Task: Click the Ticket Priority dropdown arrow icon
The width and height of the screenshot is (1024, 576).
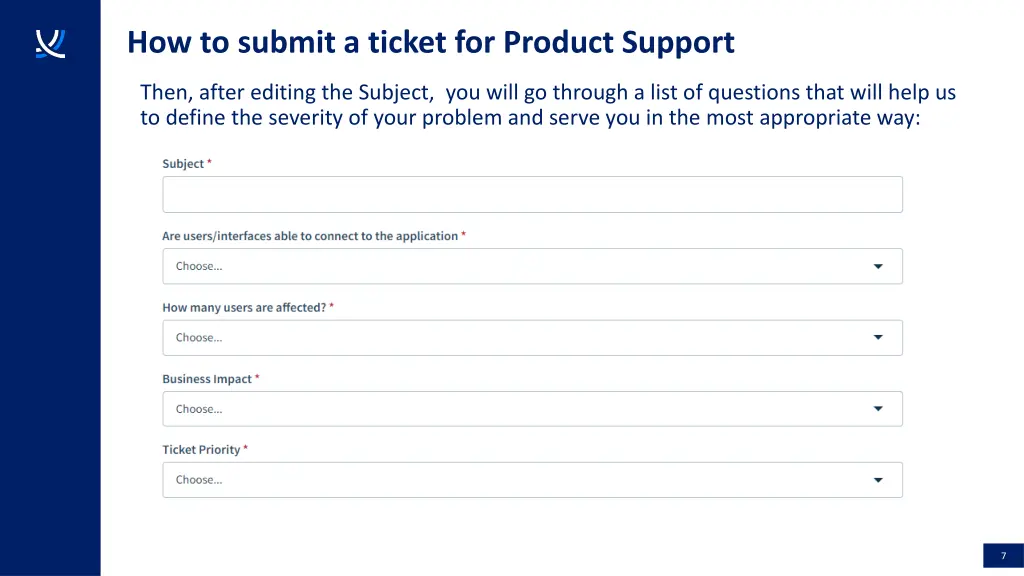Action: (878, 480)
